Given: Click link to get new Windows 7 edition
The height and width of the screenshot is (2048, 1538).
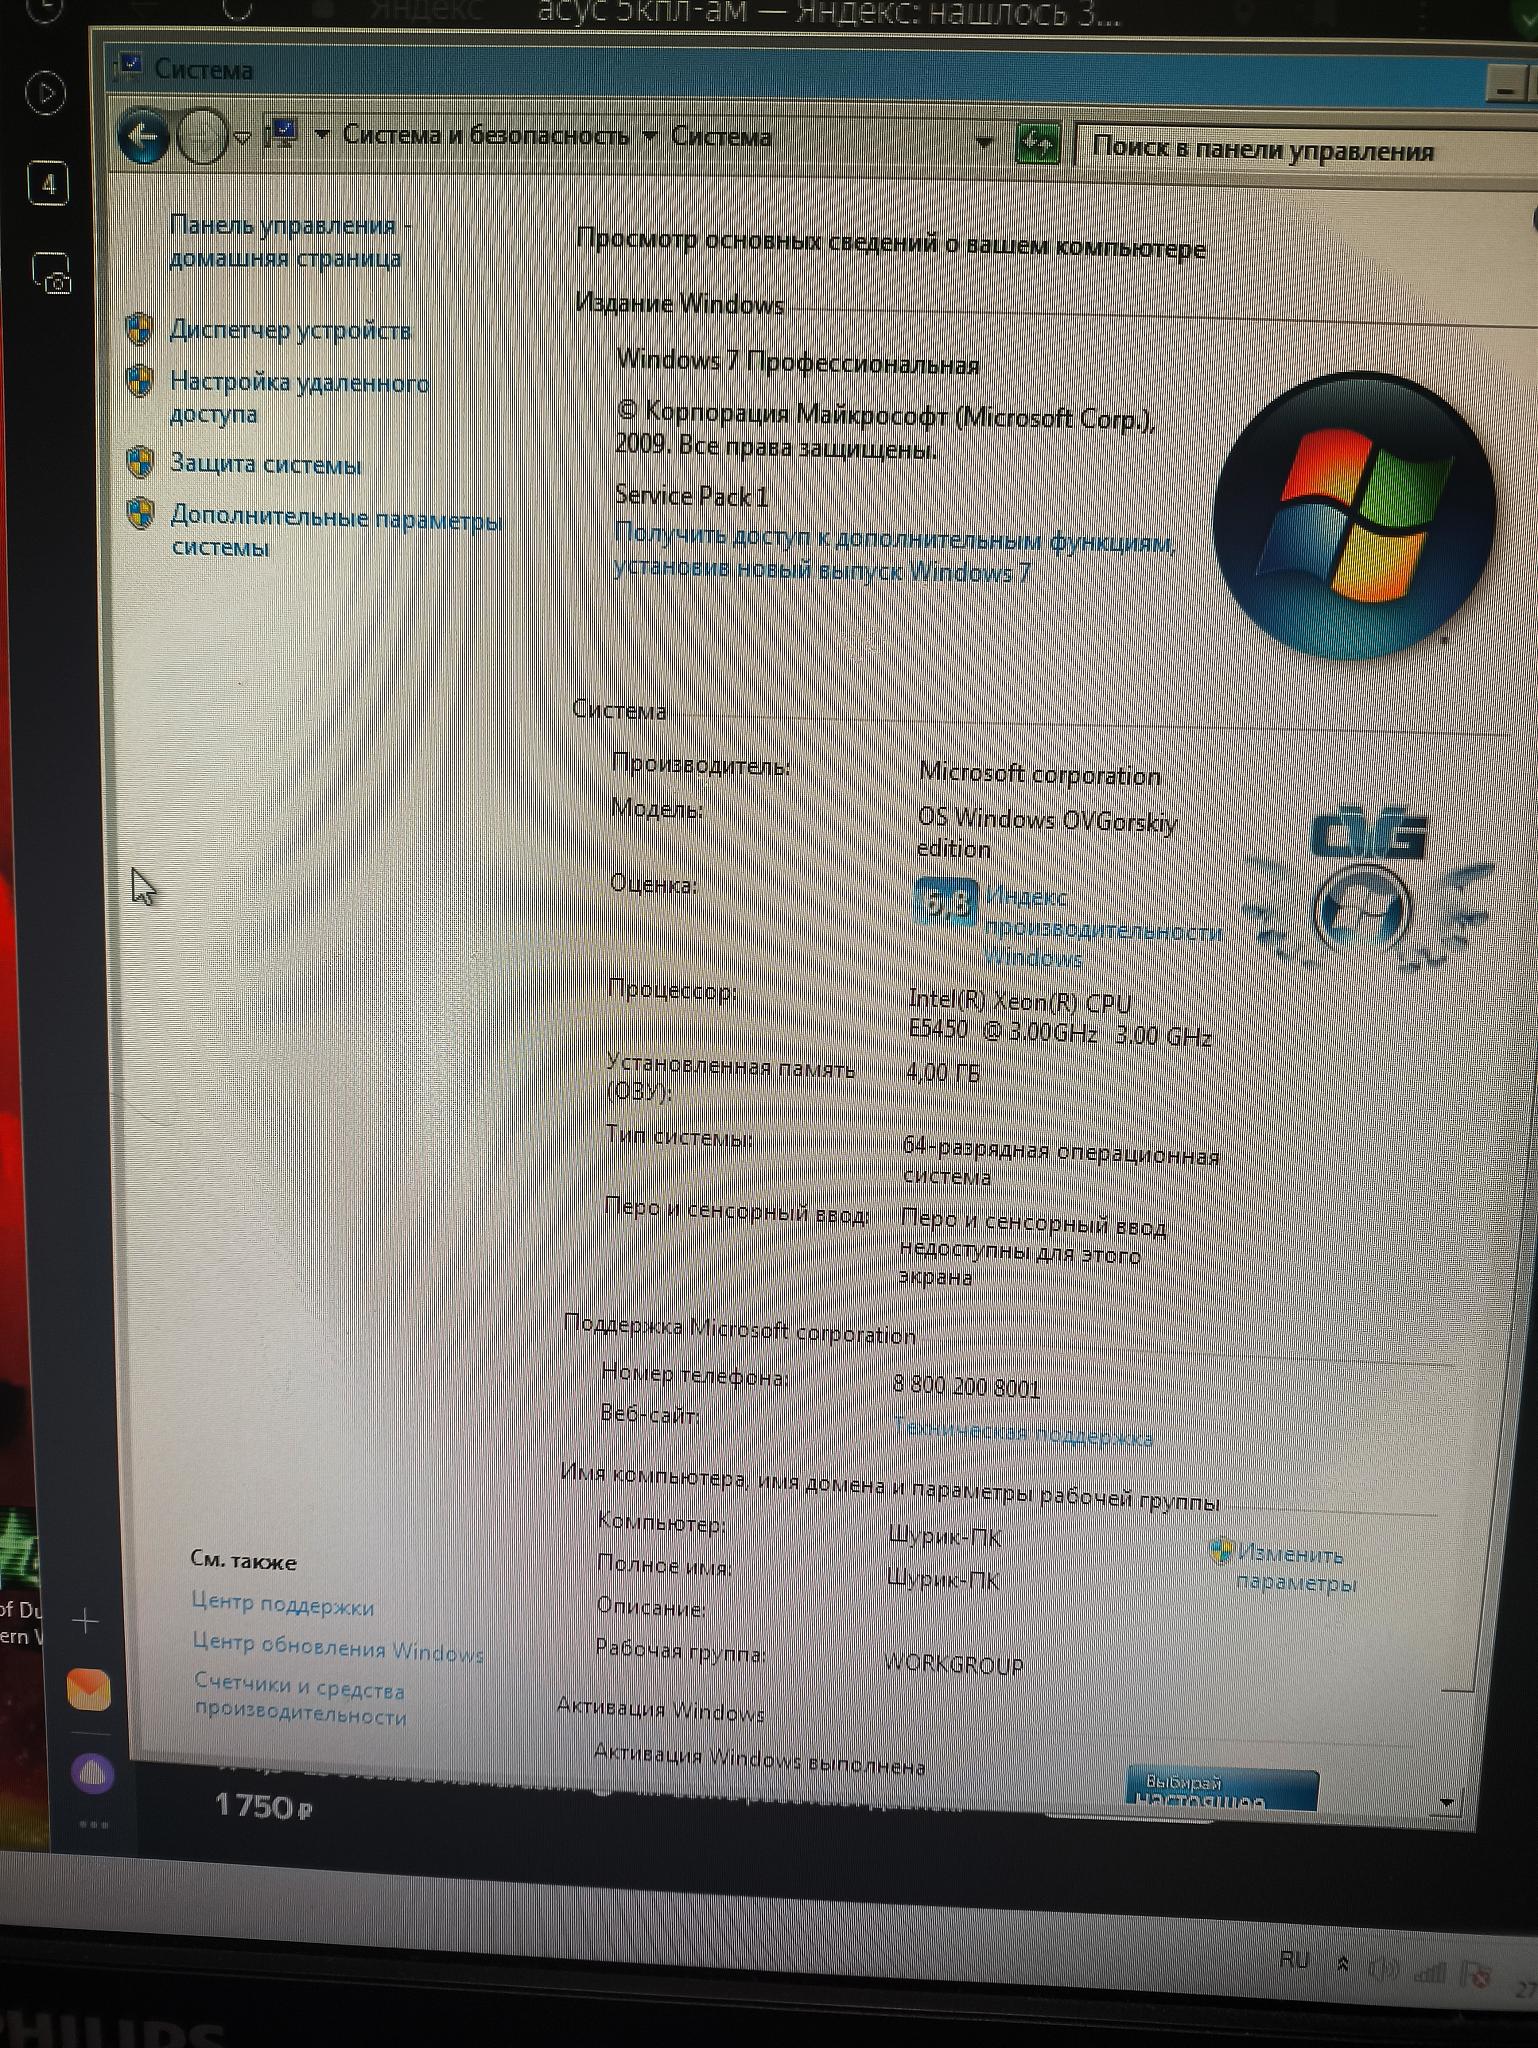Looking at the screenshot, I should click(x=893, y=555).
